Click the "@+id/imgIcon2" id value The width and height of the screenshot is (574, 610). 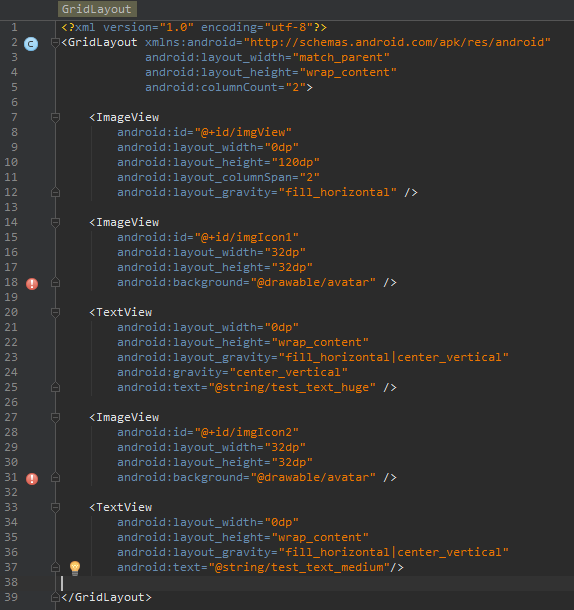[x=246, y=432]
